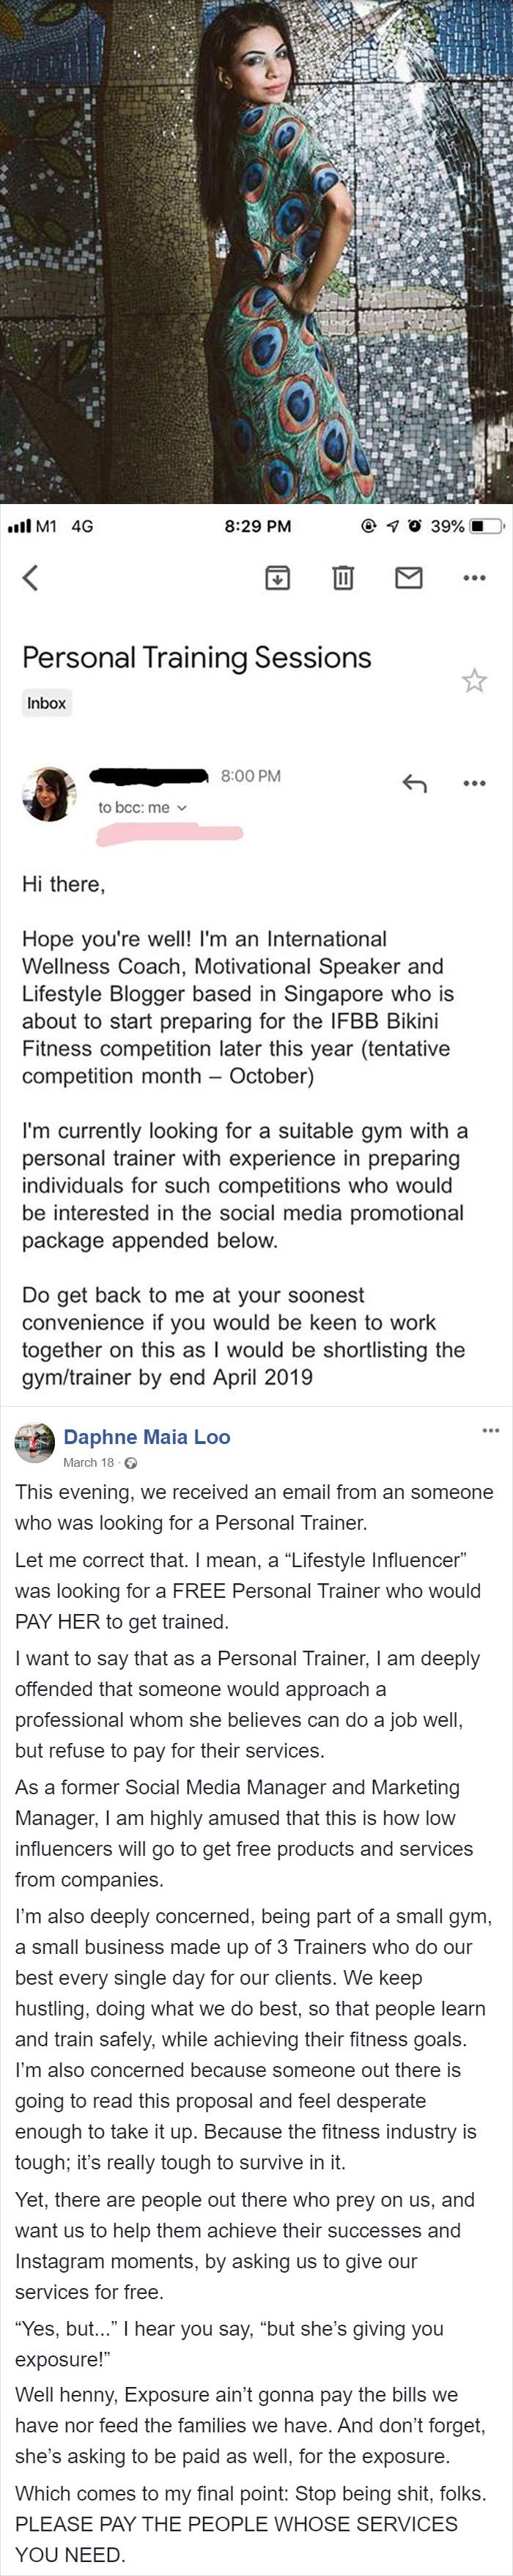Tap the email subject Personal Training Sessions
513x2576 pixels.
click(197, 657)
